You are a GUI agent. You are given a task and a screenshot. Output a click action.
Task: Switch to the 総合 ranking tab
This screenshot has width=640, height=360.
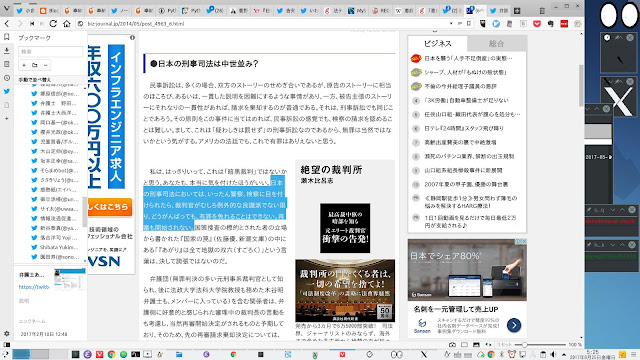coord(496,43)
